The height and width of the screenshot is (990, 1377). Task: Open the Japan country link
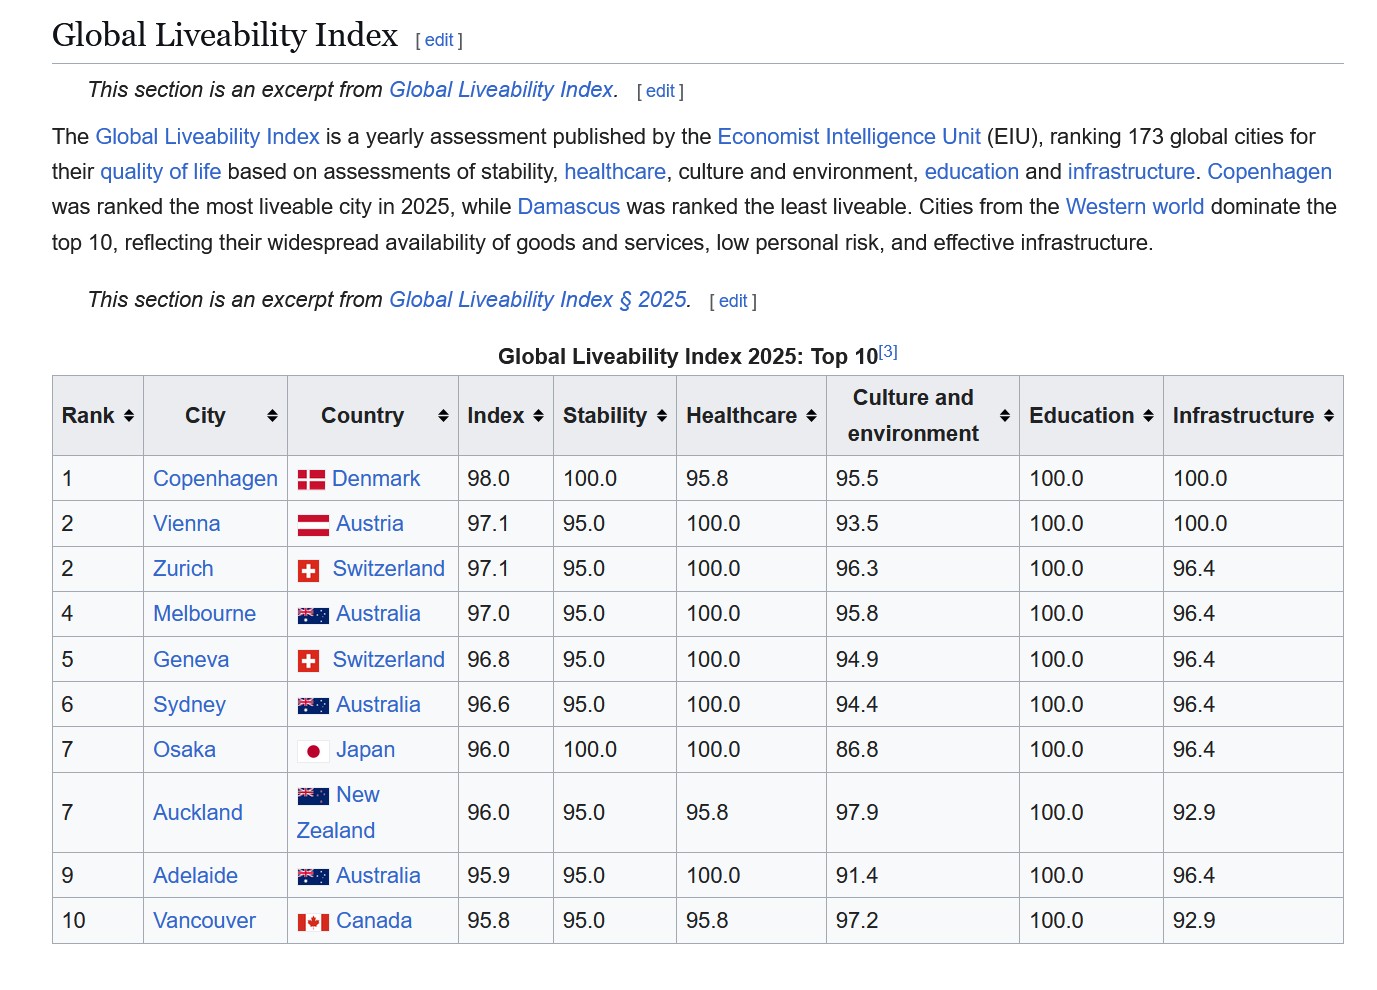[x=366, y=750]
